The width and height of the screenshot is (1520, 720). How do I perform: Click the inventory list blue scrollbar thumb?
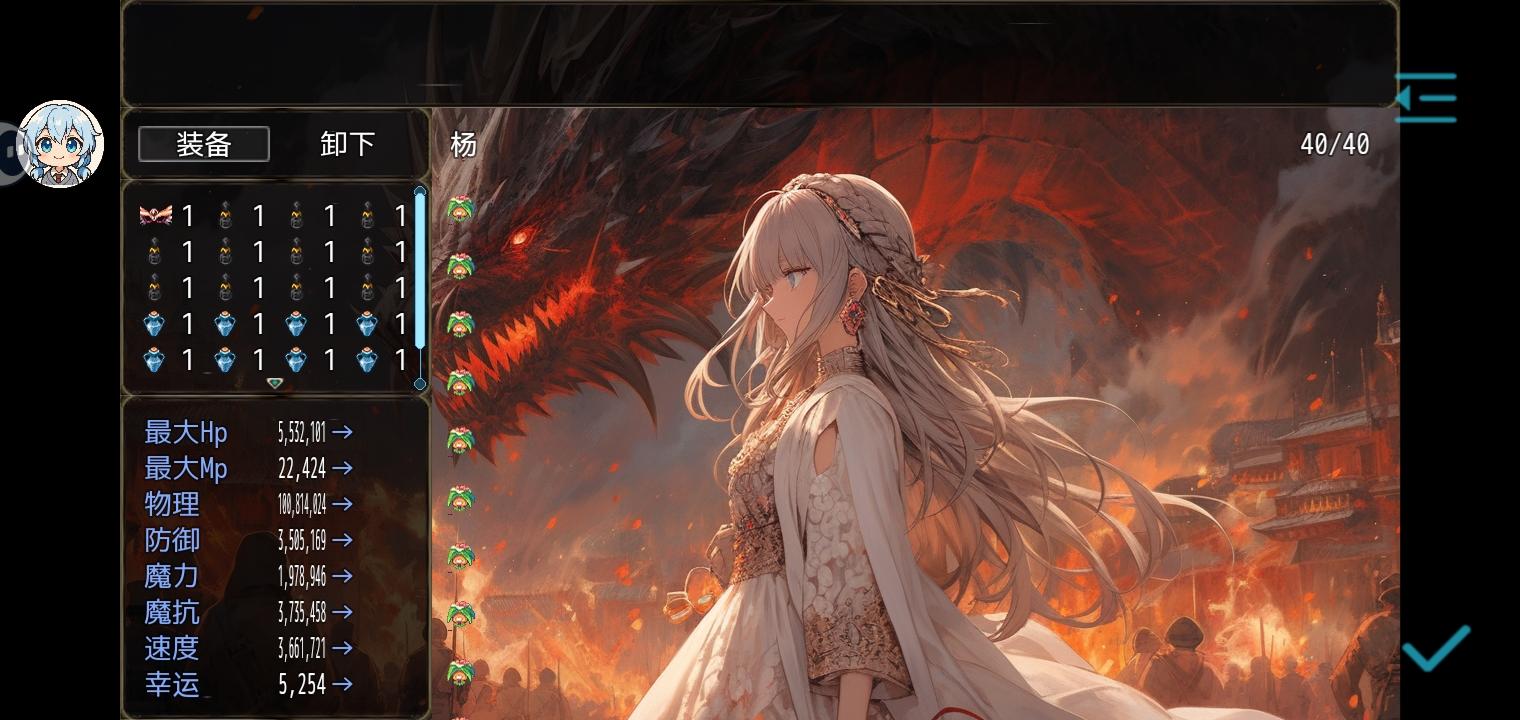420,270
